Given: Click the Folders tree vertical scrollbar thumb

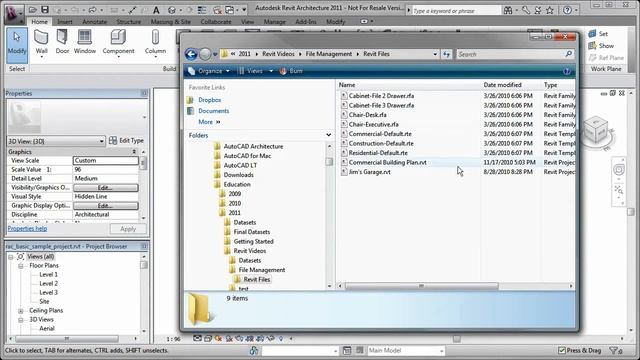Looking at the screenshot, I should [x=329, y=162].
